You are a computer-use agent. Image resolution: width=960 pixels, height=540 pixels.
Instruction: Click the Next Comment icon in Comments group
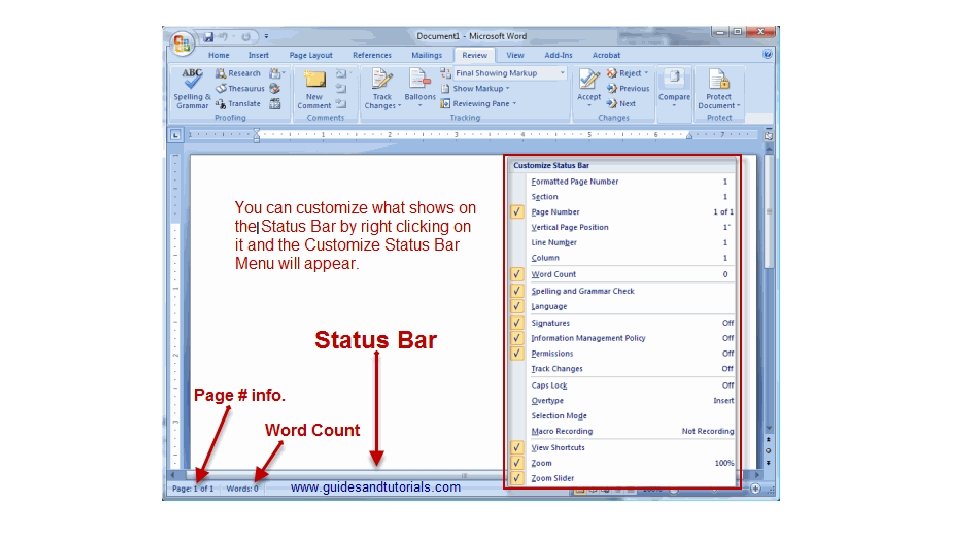341,103
